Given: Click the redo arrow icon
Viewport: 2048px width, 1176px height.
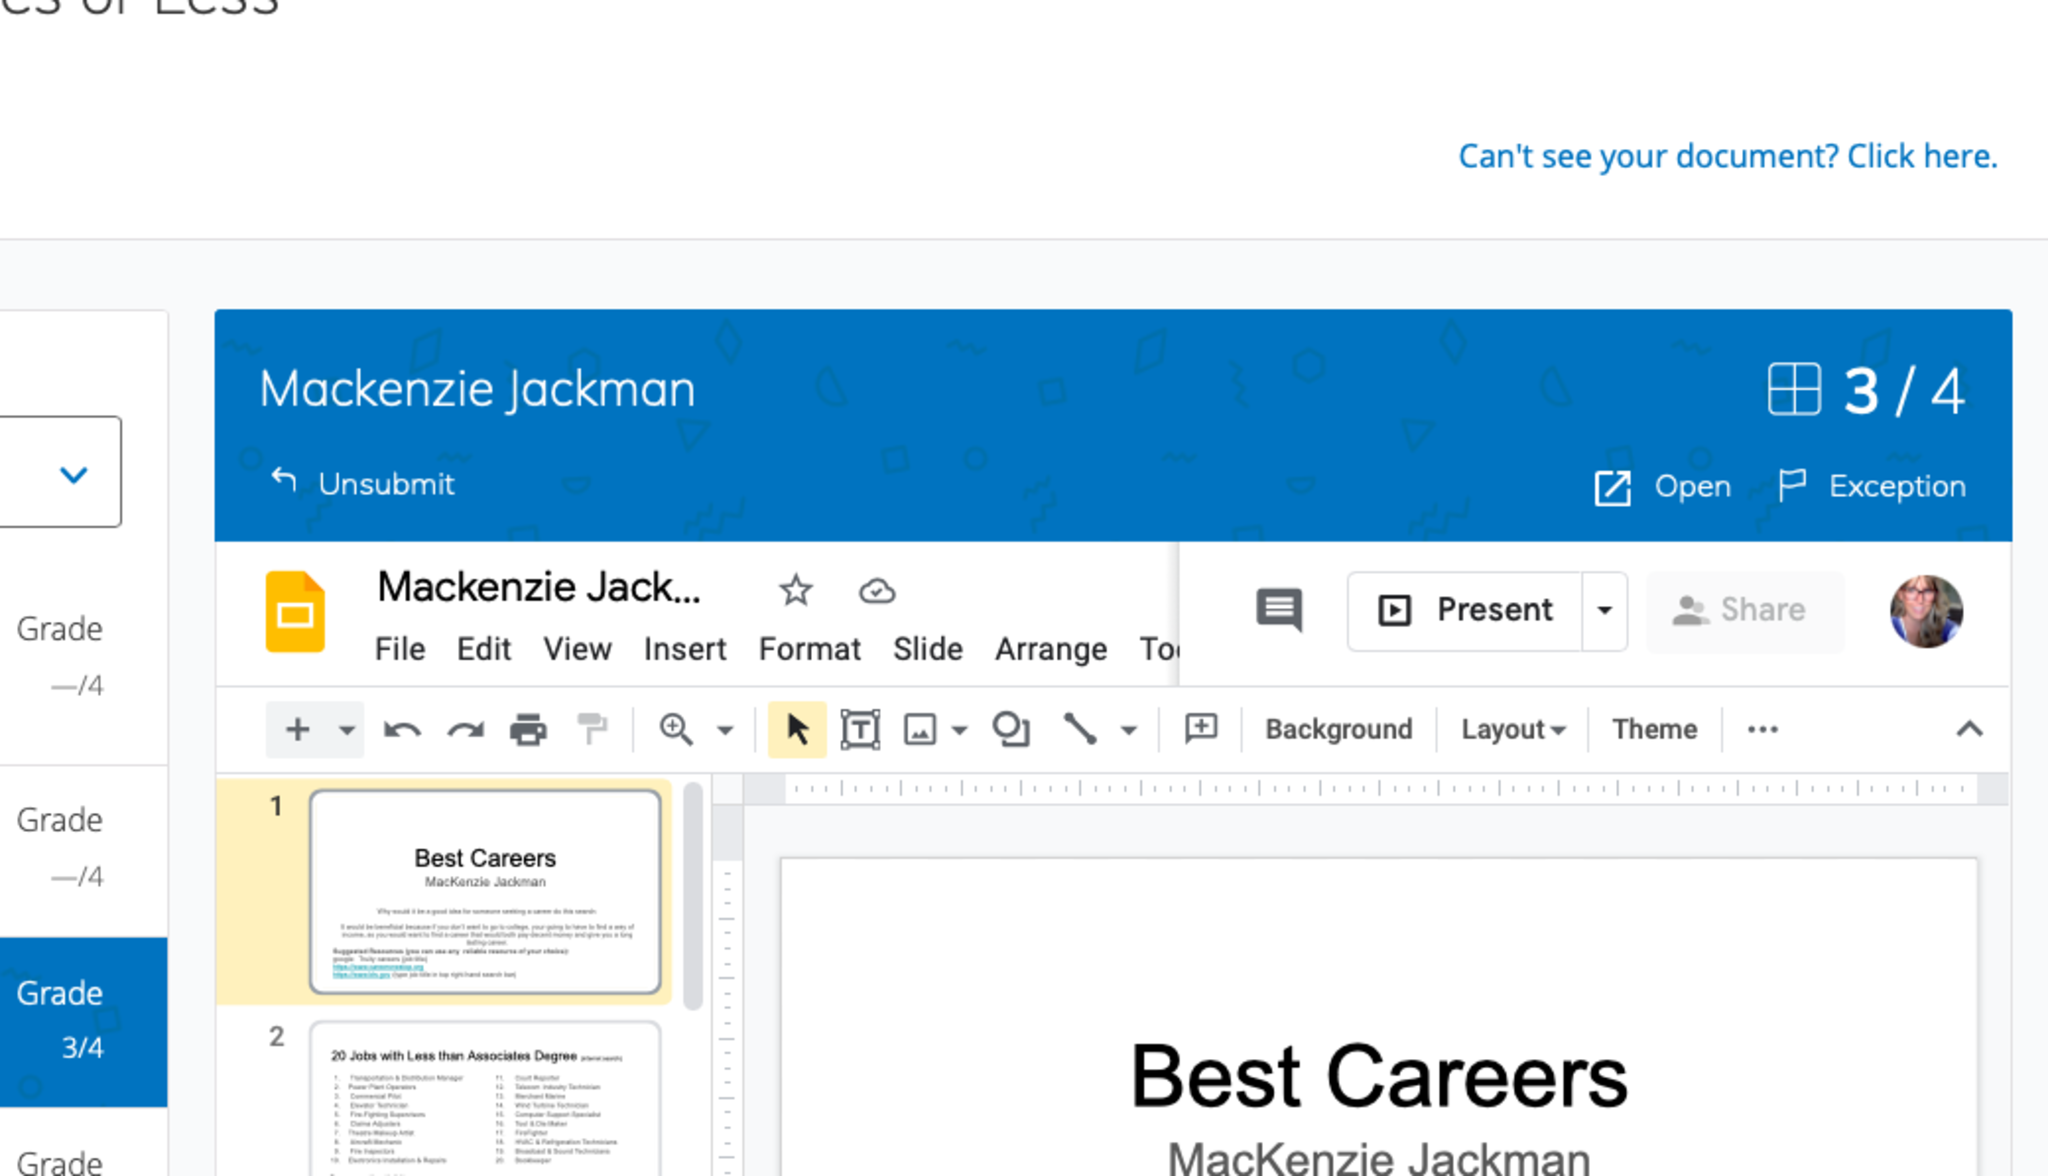Looking at the screenshot, I should tap(465, 730).
